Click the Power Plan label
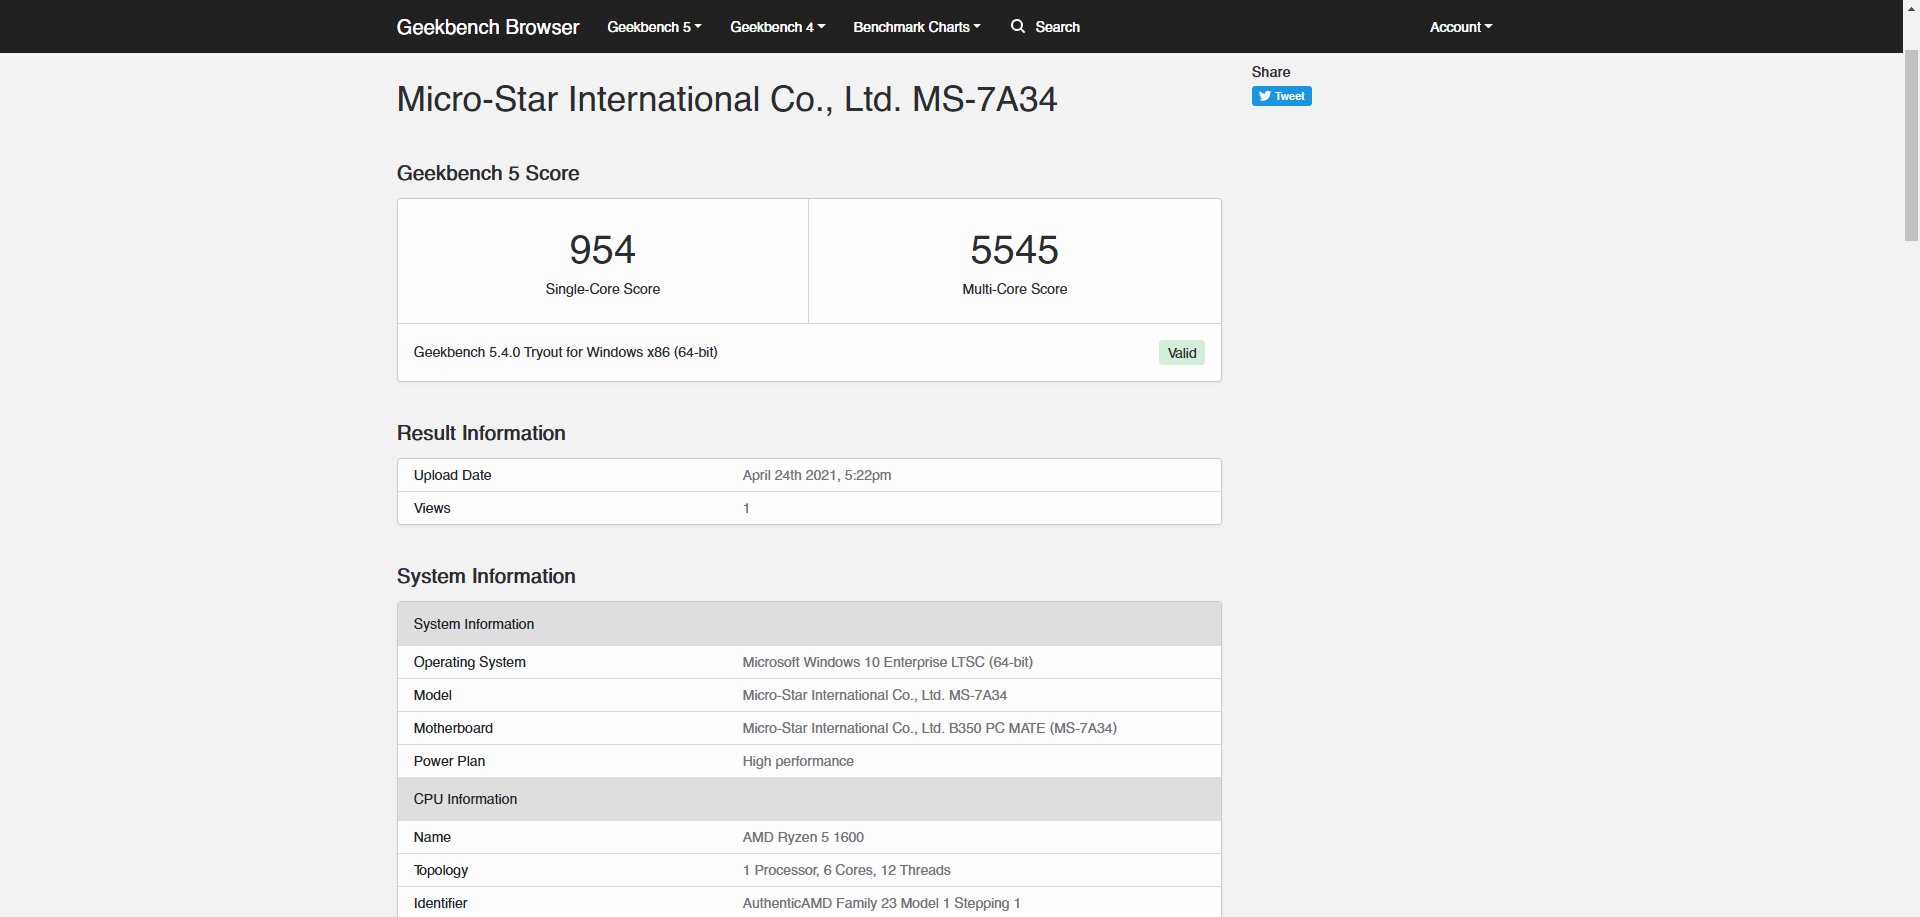Screen dimensions: 1920x917 click(449, 761)
